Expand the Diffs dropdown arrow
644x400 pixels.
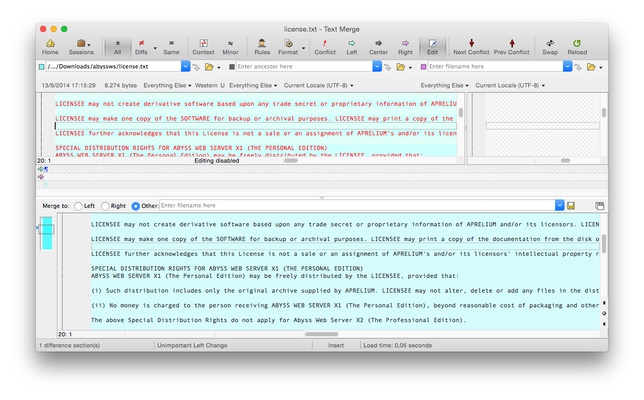click(x=155, y=48)
